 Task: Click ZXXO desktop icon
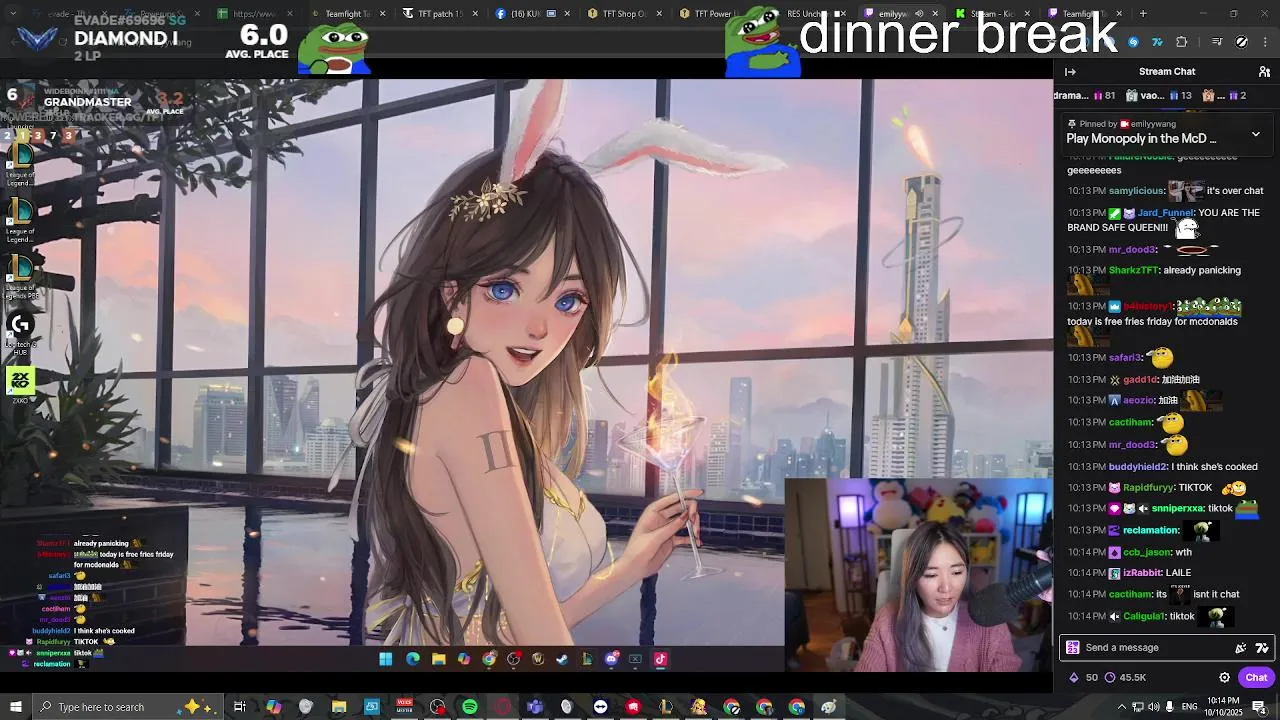click(20, 386)
